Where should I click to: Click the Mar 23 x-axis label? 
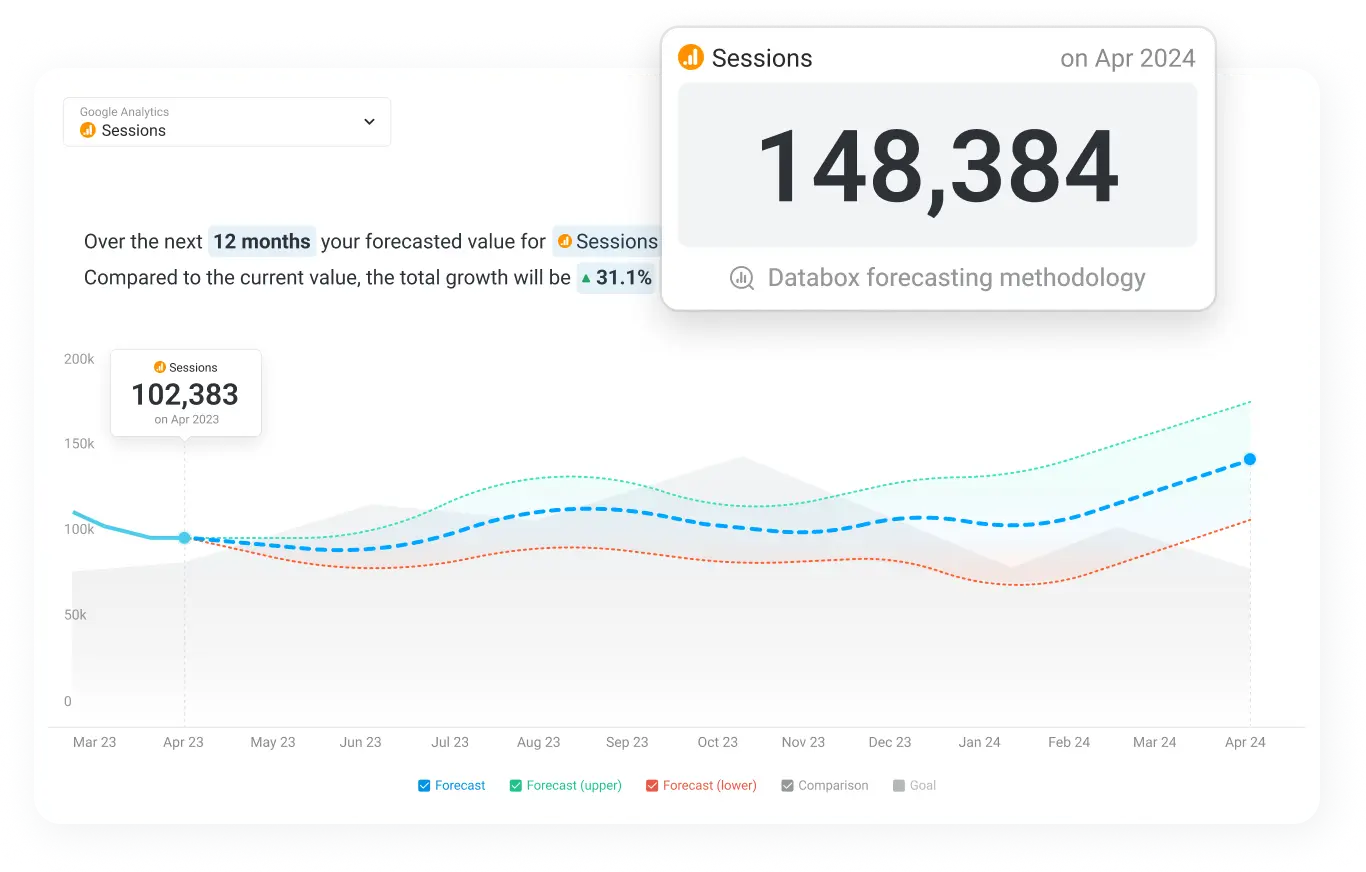(x=95, y=742)
